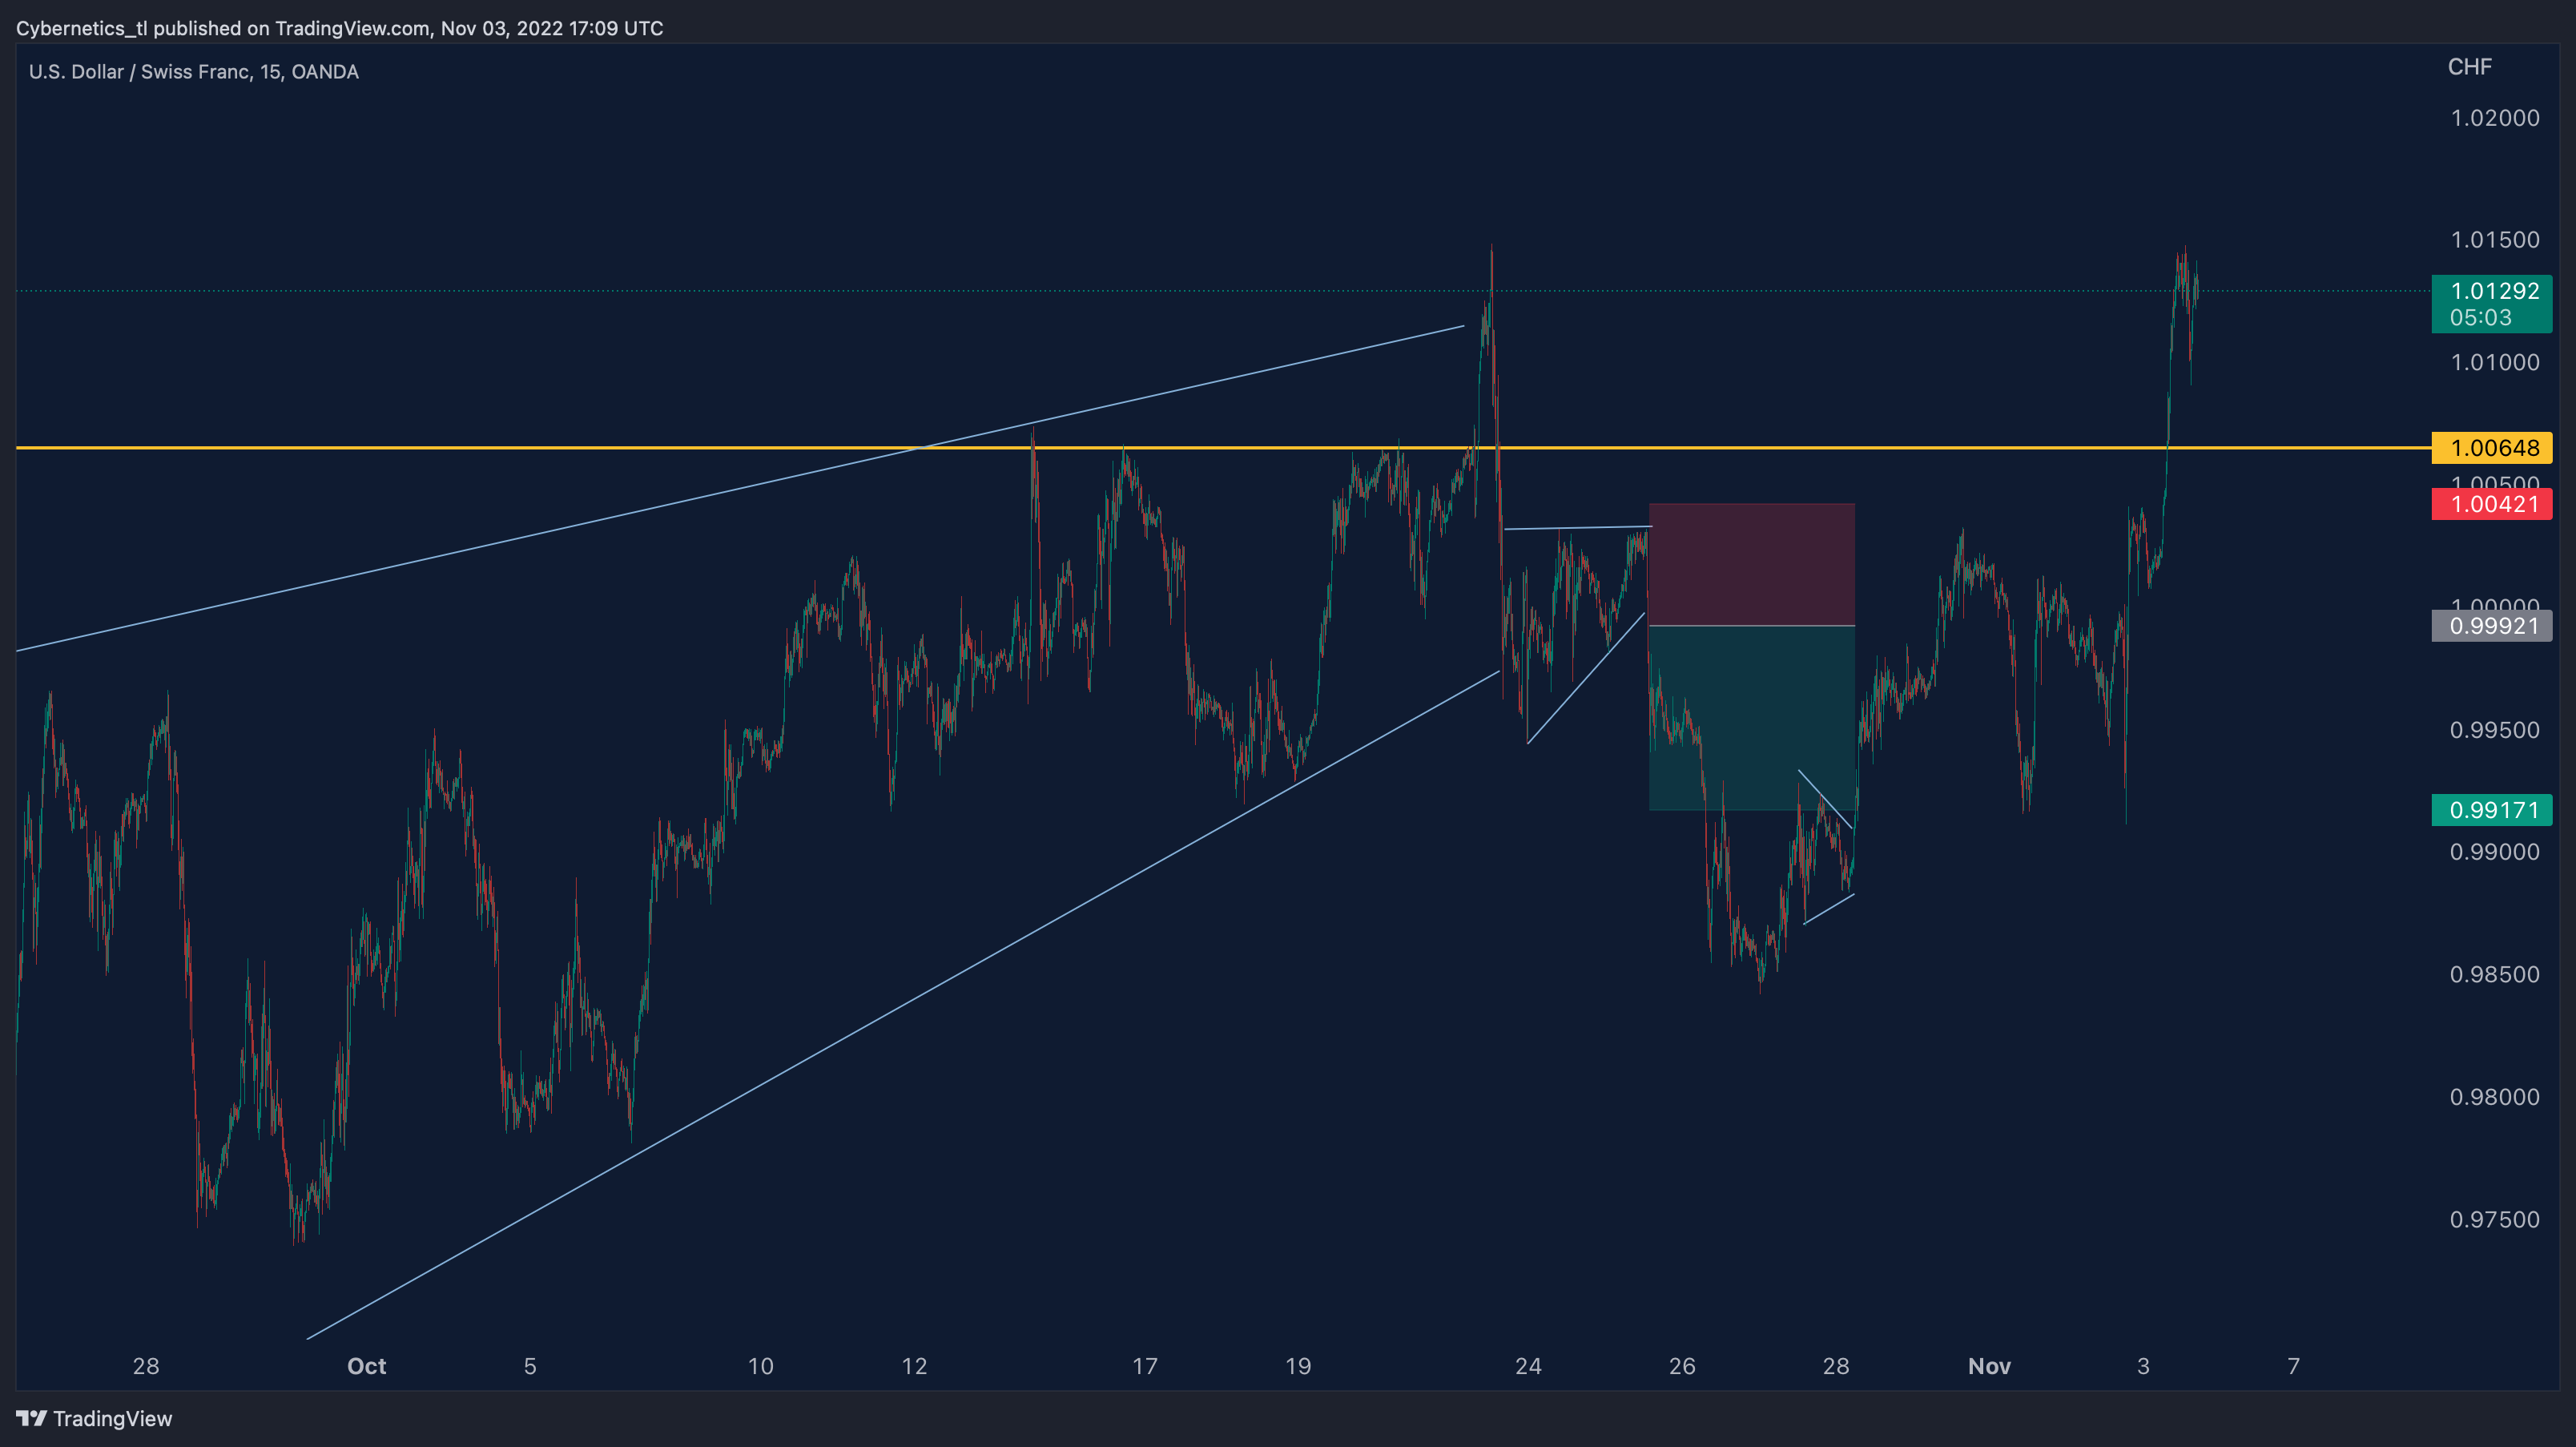Click the TradingView logo icon
This screenshot has width=2576, height=1447.
coord(31,1418)
